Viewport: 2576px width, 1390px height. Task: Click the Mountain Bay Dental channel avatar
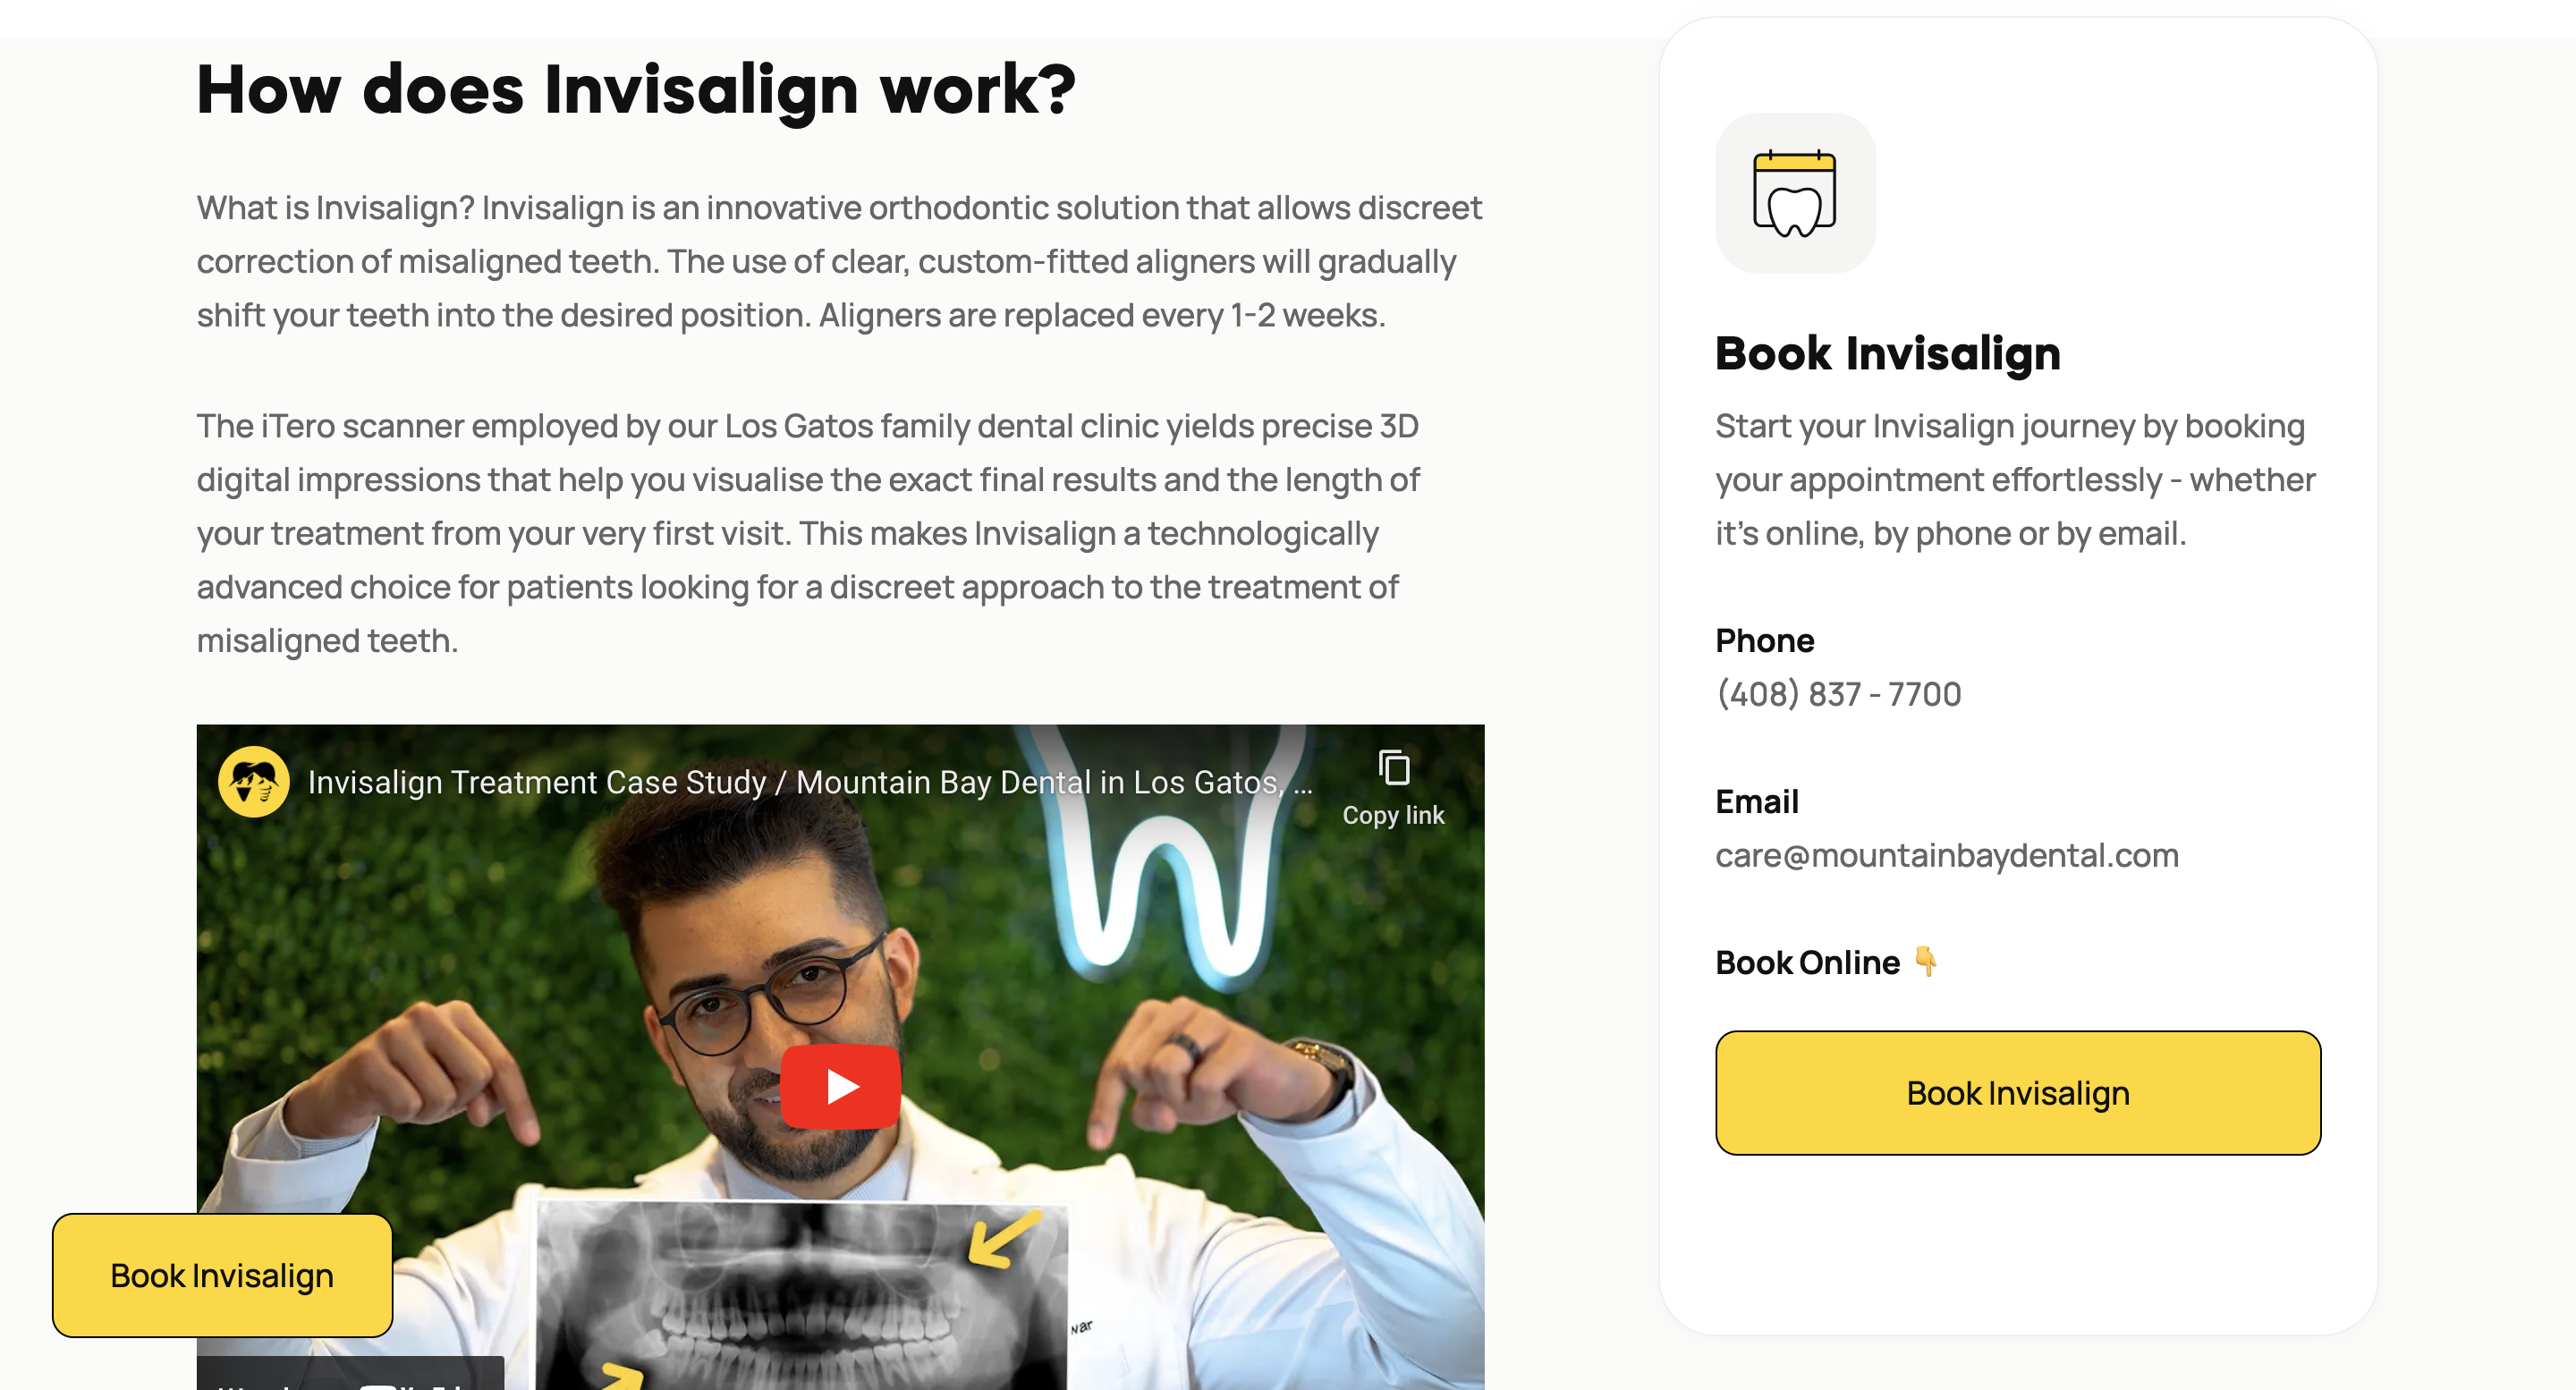(254, 782)
